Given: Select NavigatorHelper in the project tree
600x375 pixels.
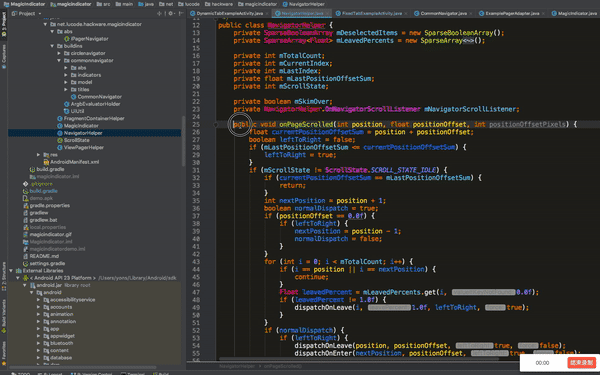Looking at the screenshot, I should tap(80, 133).
